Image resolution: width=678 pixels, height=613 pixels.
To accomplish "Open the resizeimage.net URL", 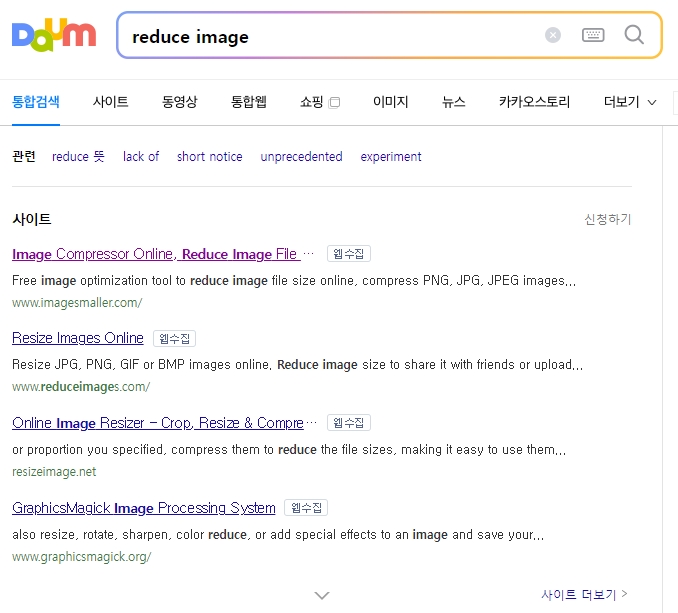I will pos(54,472).
